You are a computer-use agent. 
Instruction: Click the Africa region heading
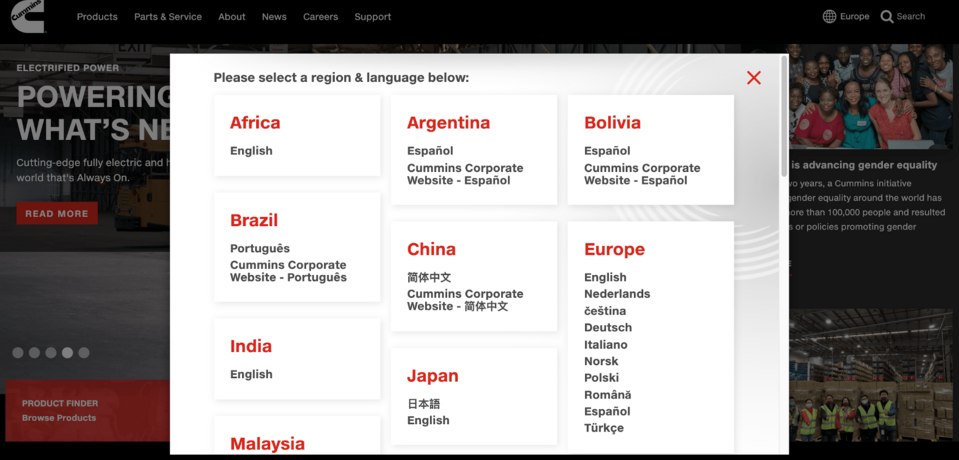coord(255,122)
